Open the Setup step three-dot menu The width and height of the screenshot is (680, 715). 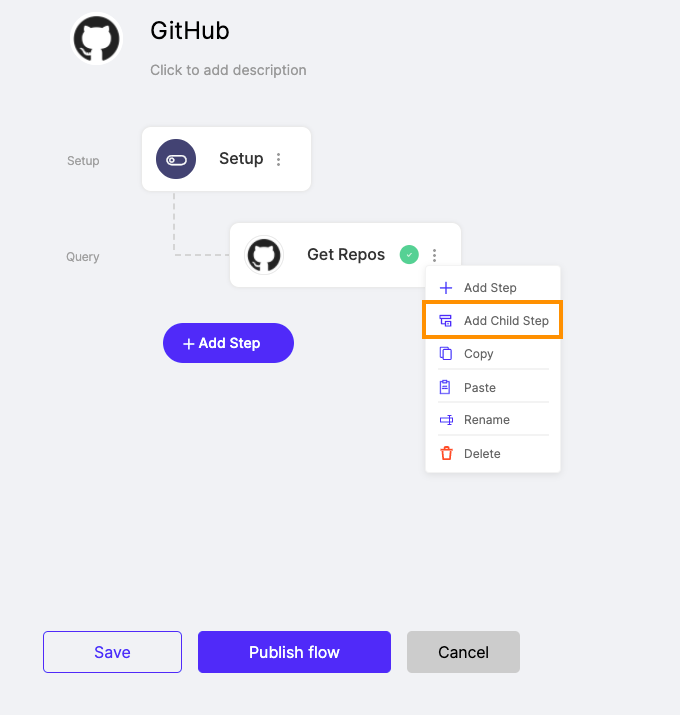coord(279,159)
